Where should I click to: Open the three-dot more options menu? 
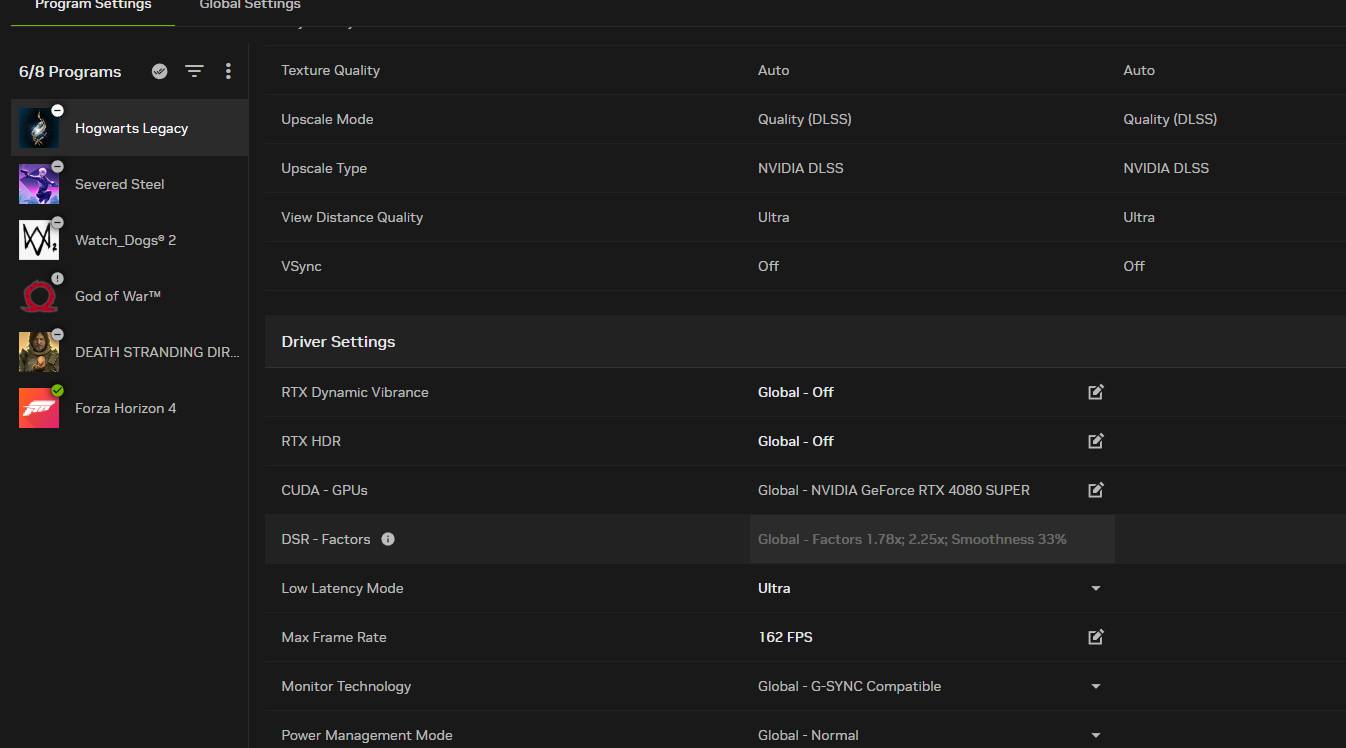(228, 71)
